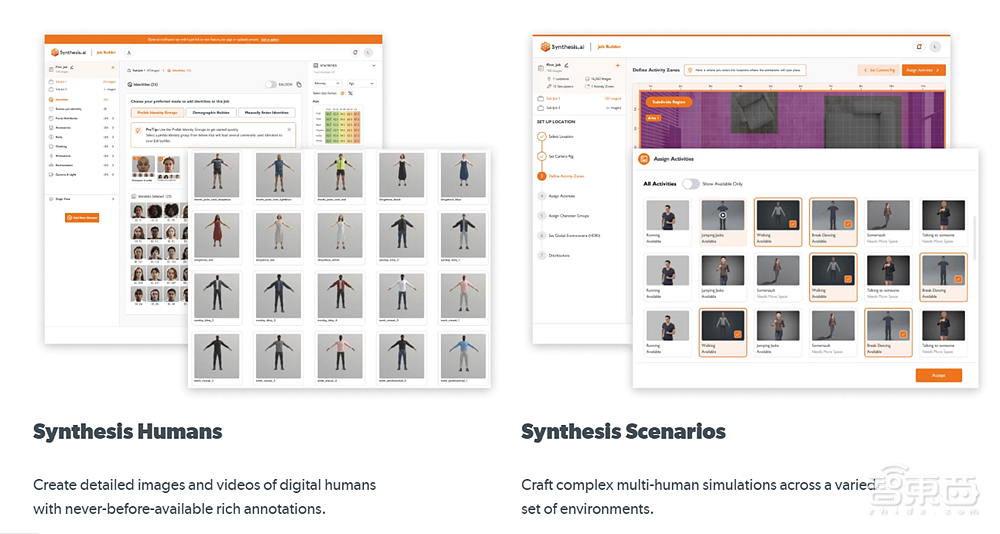Close the Pro Tip banner with X
This screenshot has height=534, width=1000.
point(290,128)
